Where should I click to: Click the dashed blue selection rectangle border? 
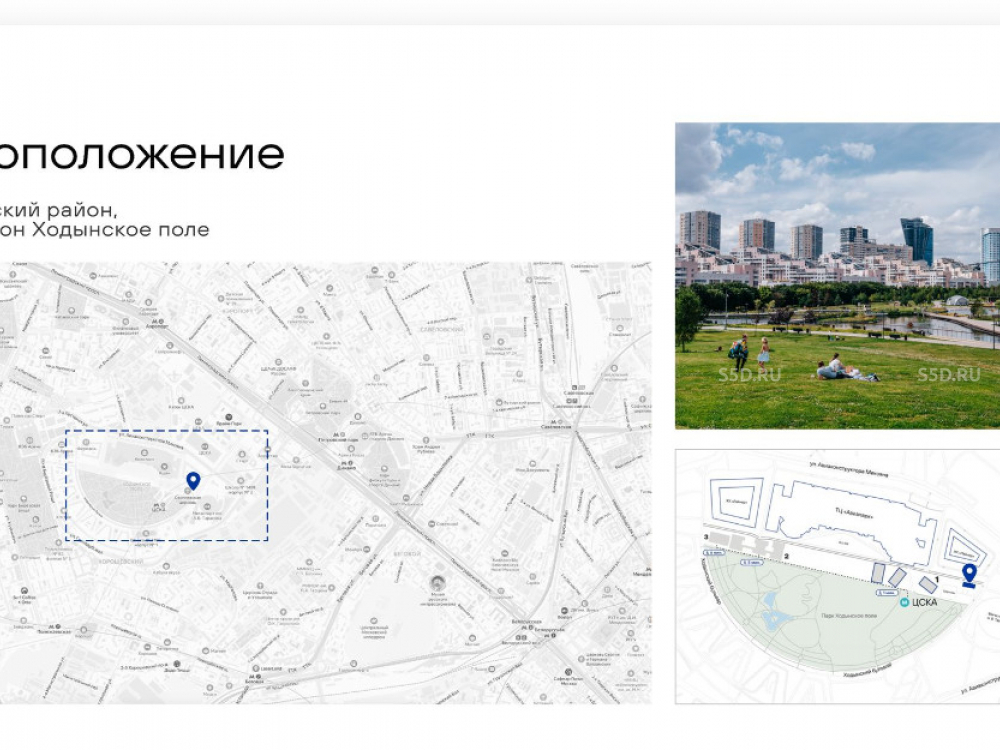coord(166,431)
